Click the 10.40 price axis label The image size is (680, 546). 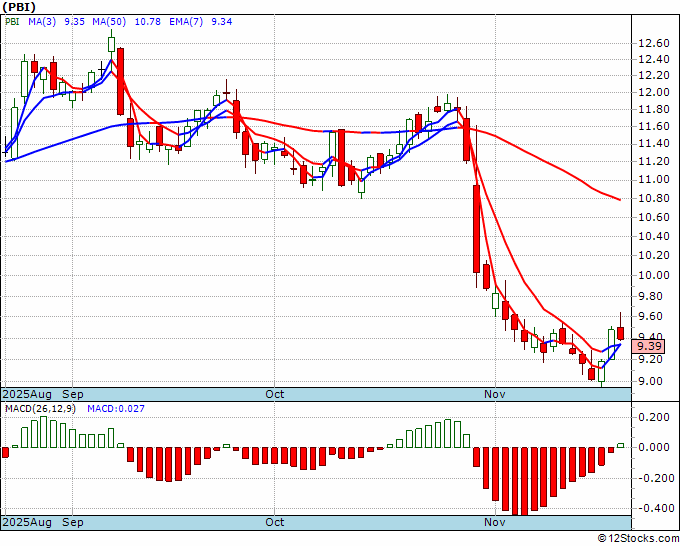tap(654, 236)
